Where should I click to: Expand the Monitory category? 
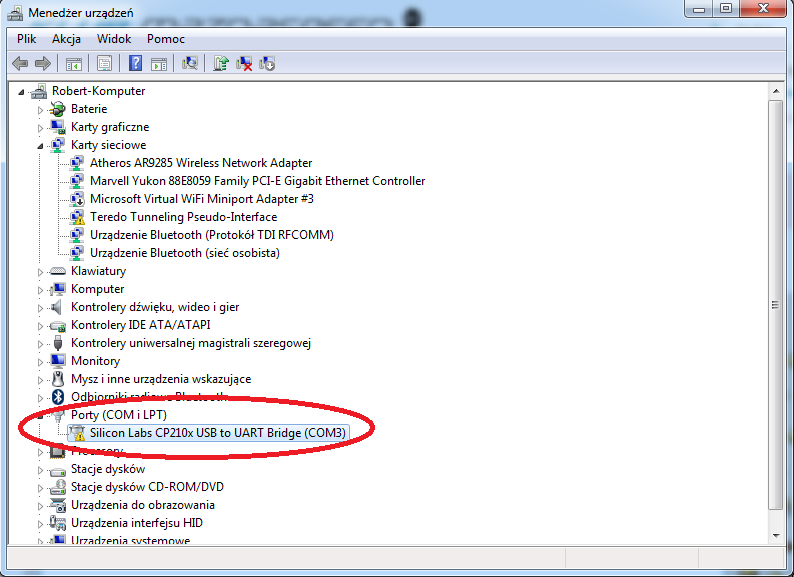pos(41,361)
